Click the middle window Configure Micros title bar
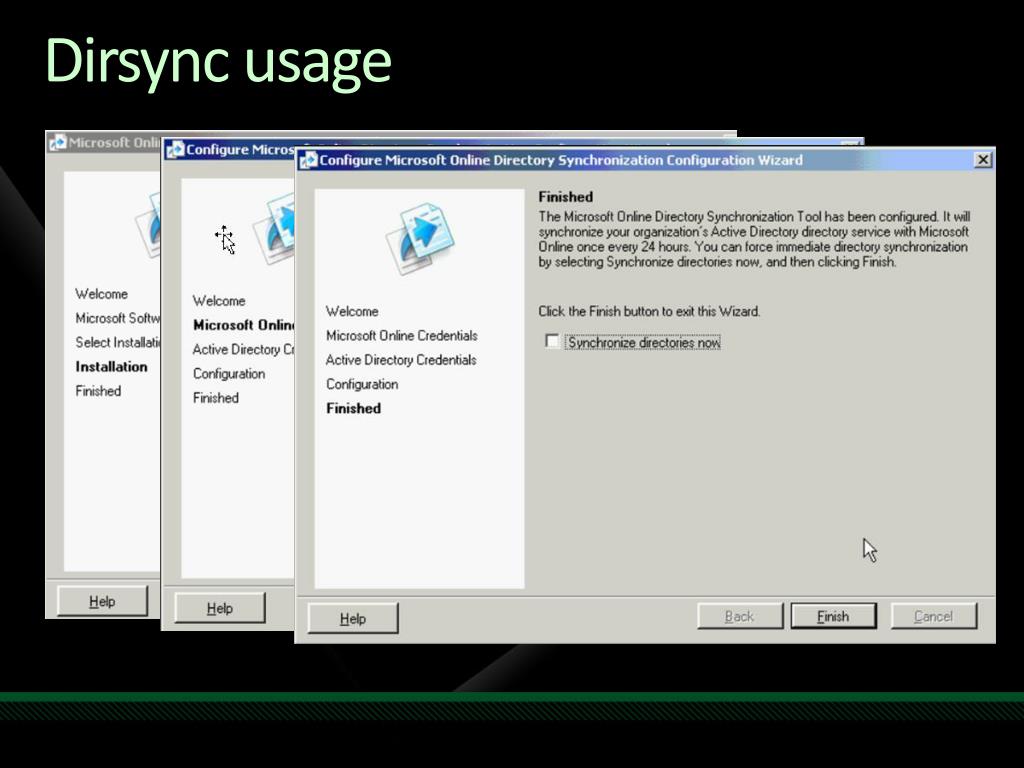1024x768 pixels. (240, 150)
